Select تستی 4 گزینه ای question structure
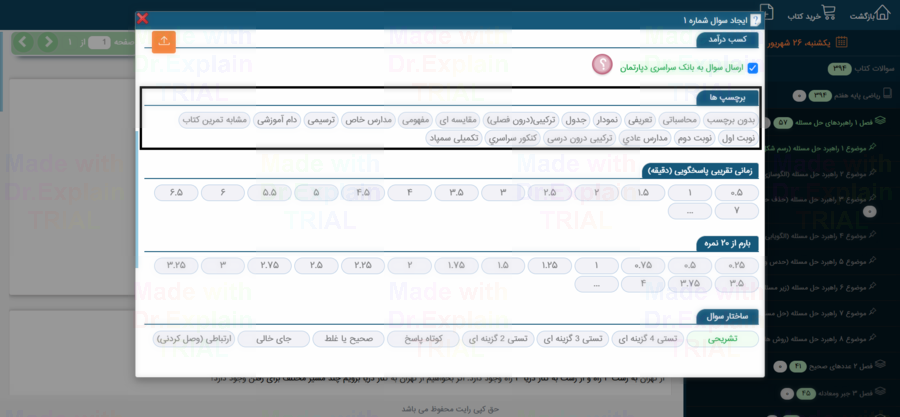Viewport: 900px width, 417px height. [647, 339]
